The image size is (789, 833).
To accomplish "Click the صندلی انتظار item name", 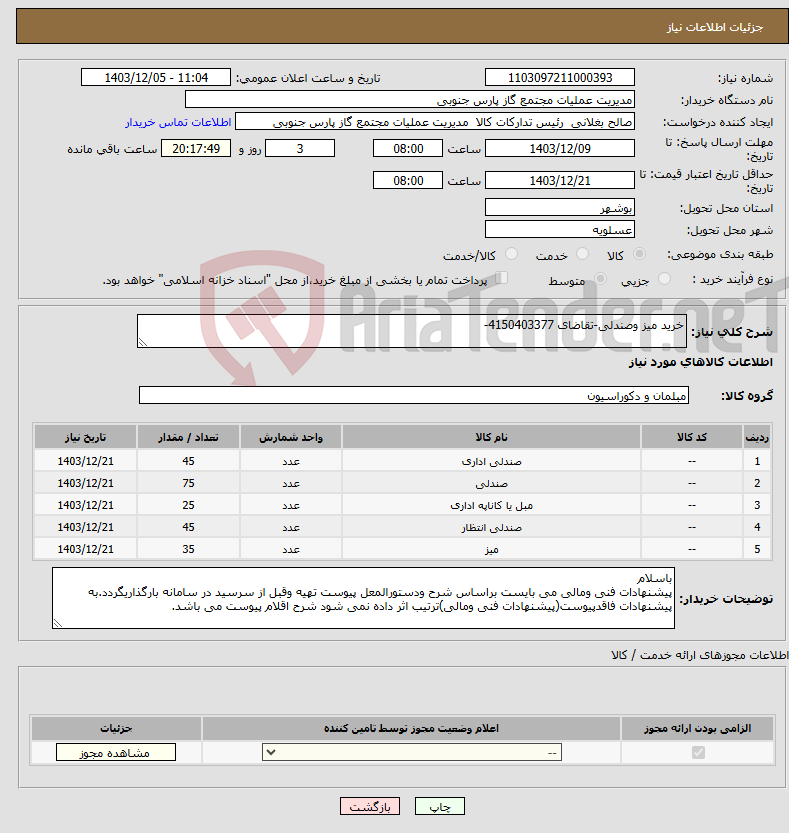I will [491, 528].
